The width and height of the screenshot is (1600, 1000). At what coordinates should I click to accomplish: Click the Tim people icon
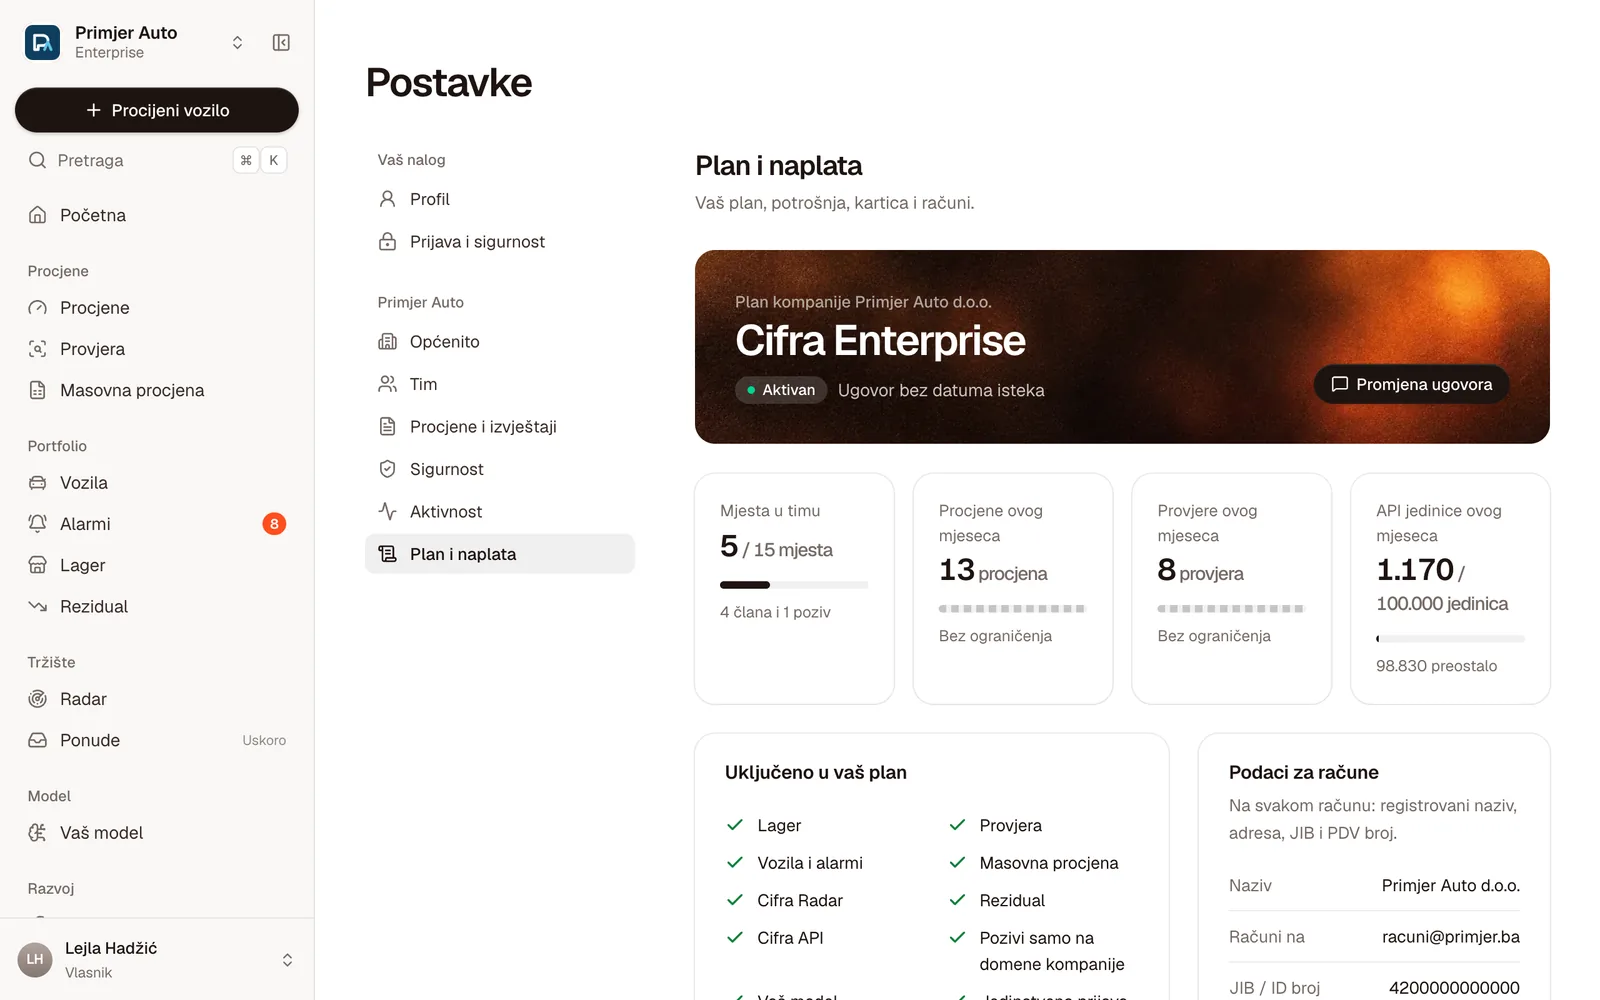[x=387, y=384]
